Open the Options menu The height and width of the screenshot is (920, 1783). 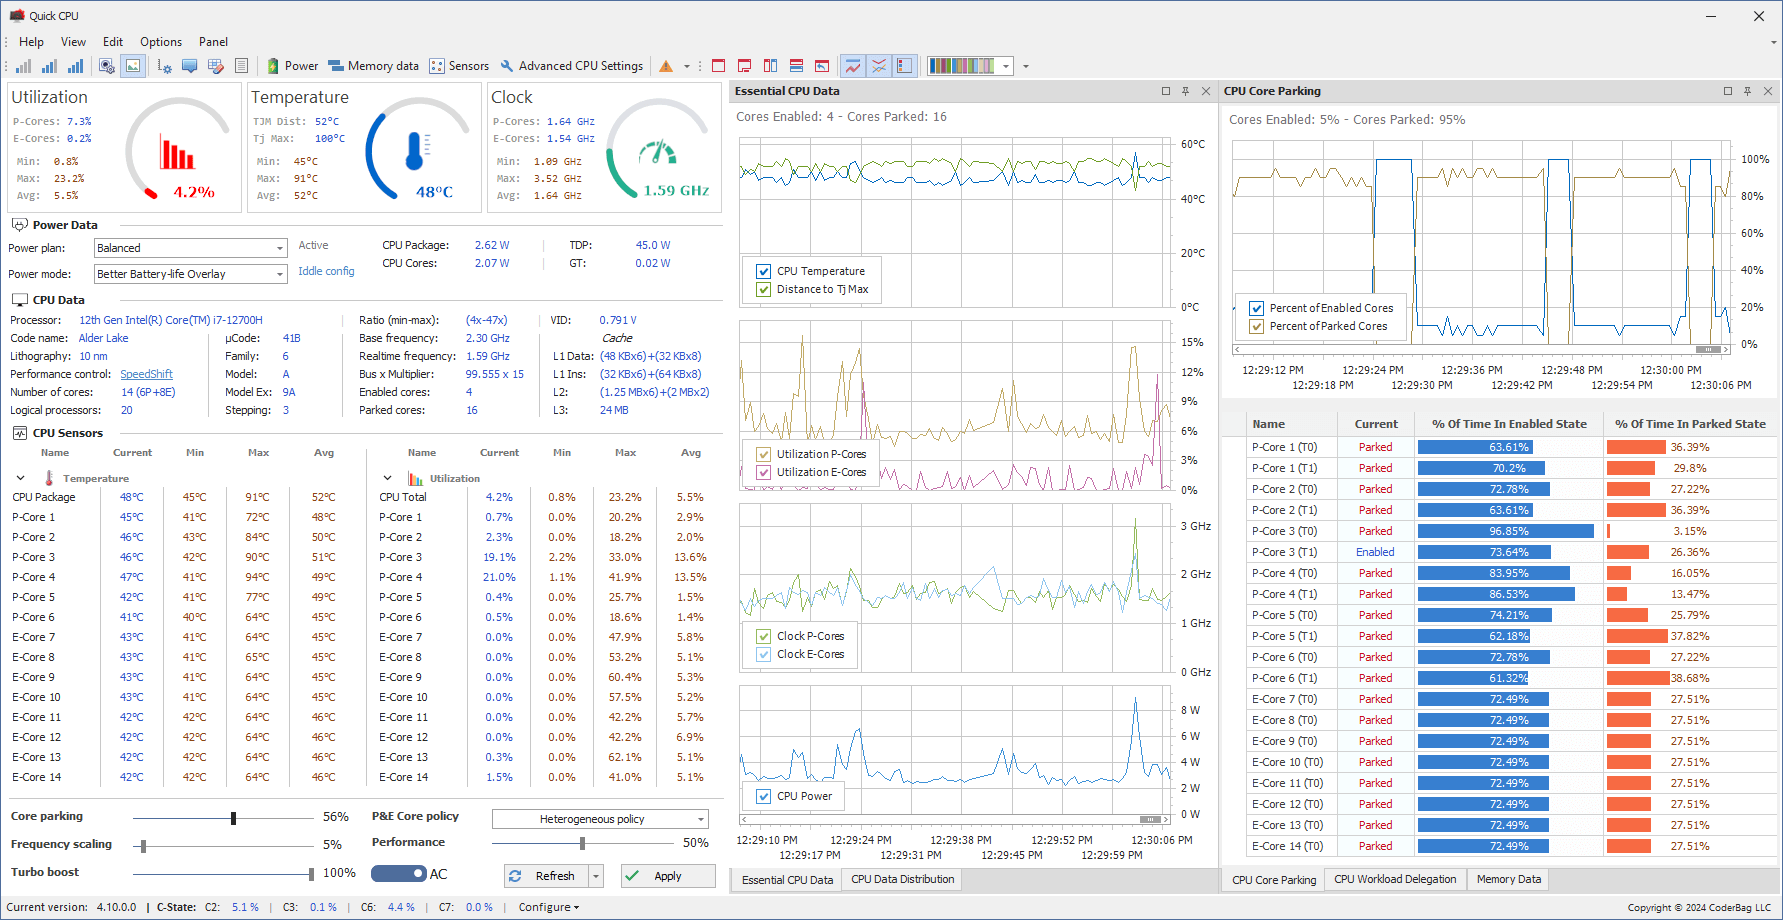(x=161, y=42)
